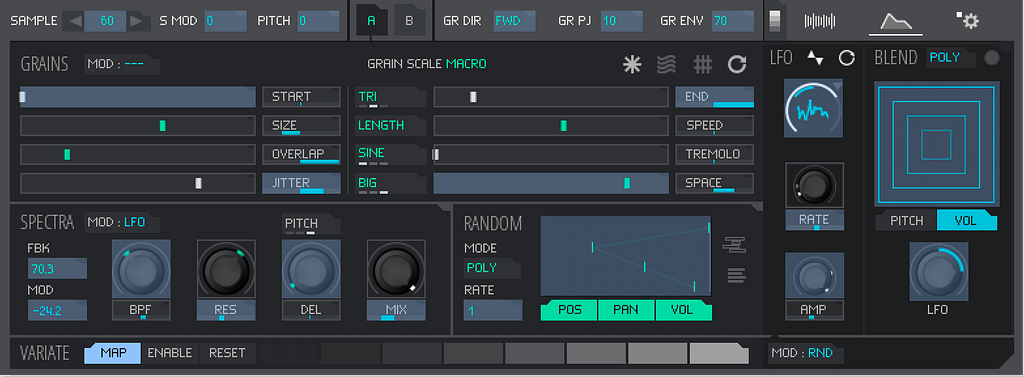The height and width of the screenshot is (377, 1024).
Task: Click the Blend LFO knob
Action: [938, 271]
